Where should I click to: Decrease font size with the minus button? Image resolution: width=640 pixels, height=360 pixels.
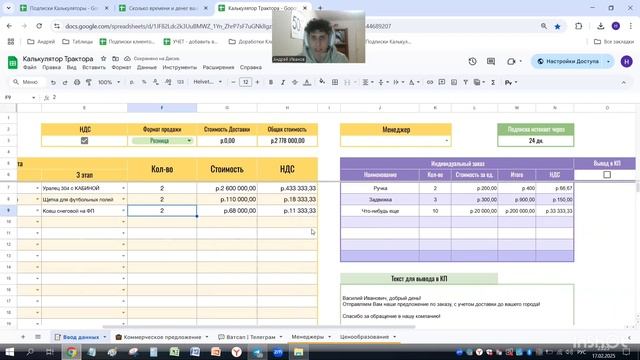pos(233,82)
